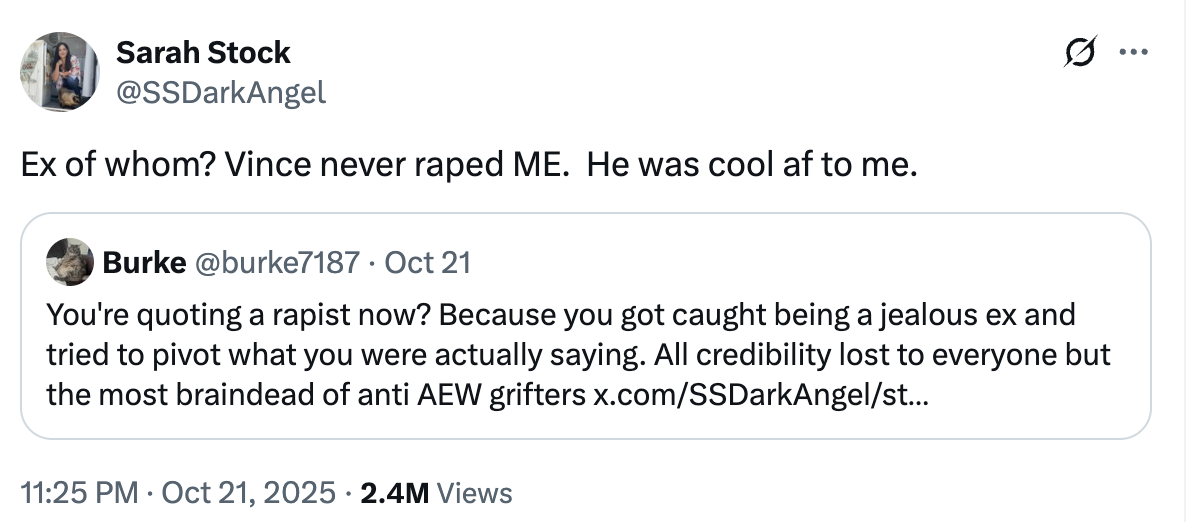
Task: Open Sarah Stock's profile avatar
Action: pos(59,71)
